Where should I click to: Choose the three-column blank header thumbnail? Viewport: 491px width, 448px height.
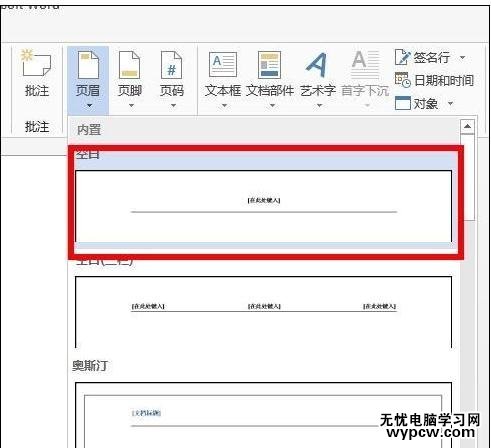[x=264, y=312]
